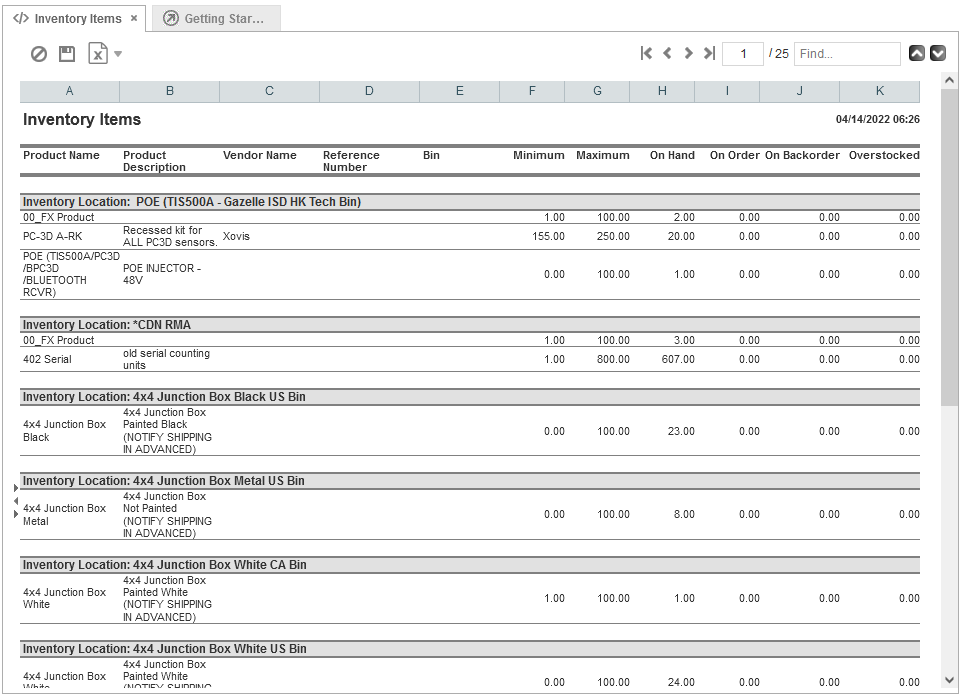This screenshot has width=961, height=697.
Task: Select the *CDN RMA inventory location row
Action: [x=469, y=325]
